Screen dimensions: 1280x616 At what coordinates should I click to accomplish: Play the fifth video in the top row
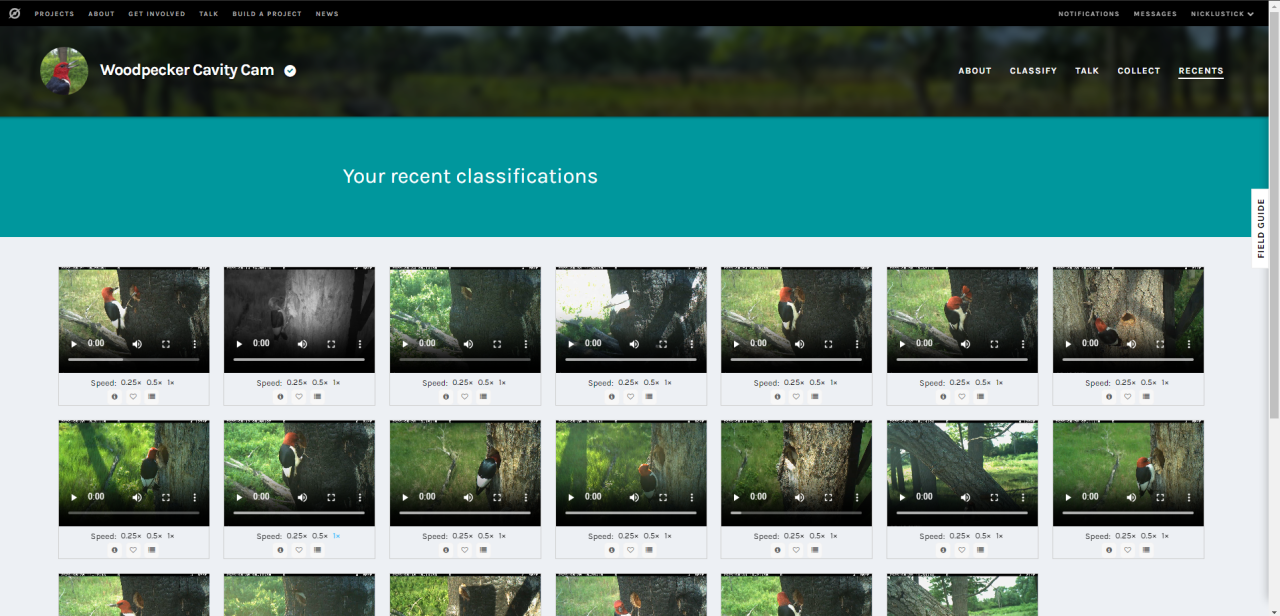click(736, 343)
